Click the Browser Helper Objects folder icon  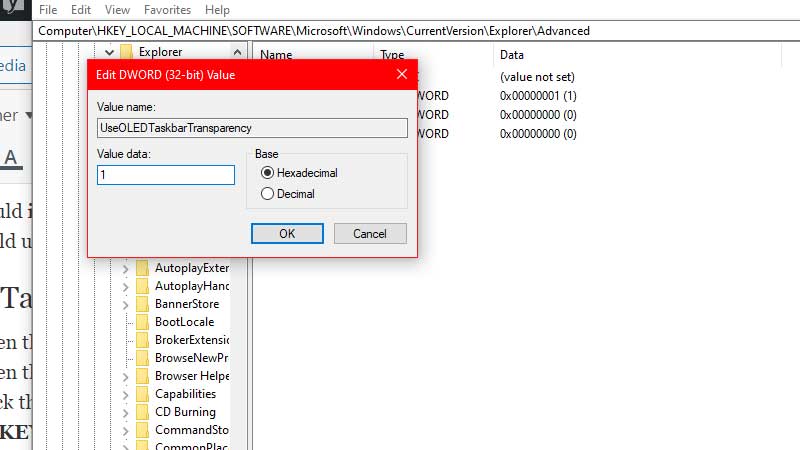click(143, 376)
